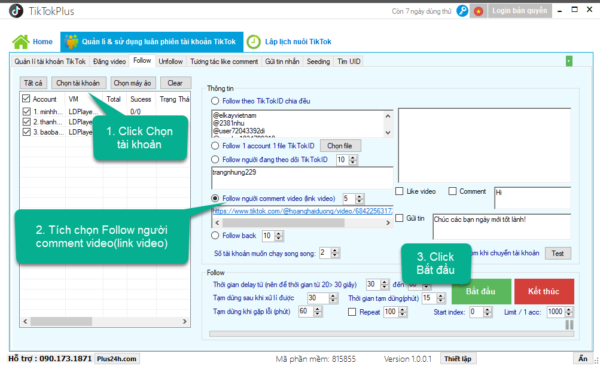600x366 pixels.
Task: Switch to Tìm UID tab
Action: (x=349, y=61)
